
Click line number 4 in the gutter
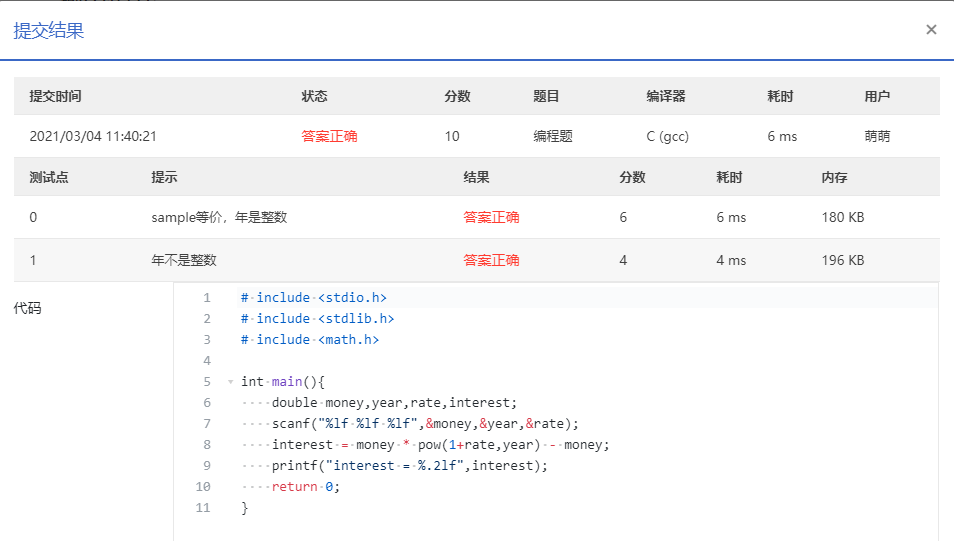tap(207, 361)
